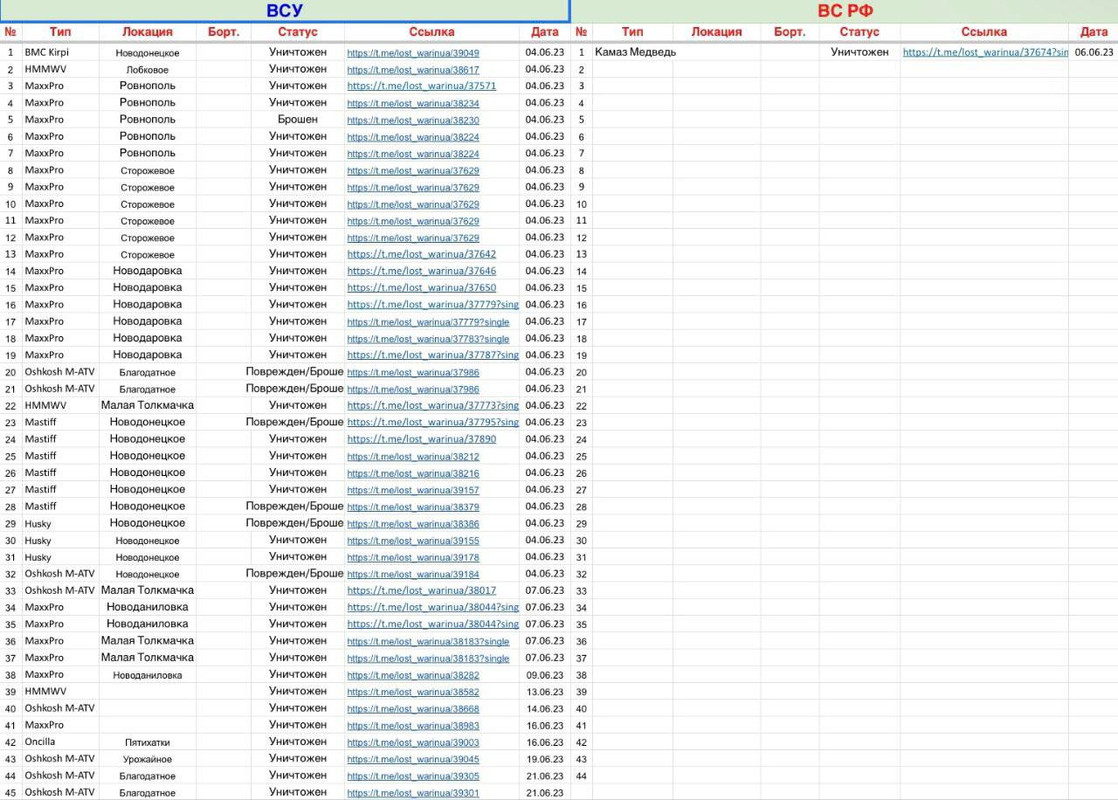Open the lost_warinua/38668 link

[413, 709]
